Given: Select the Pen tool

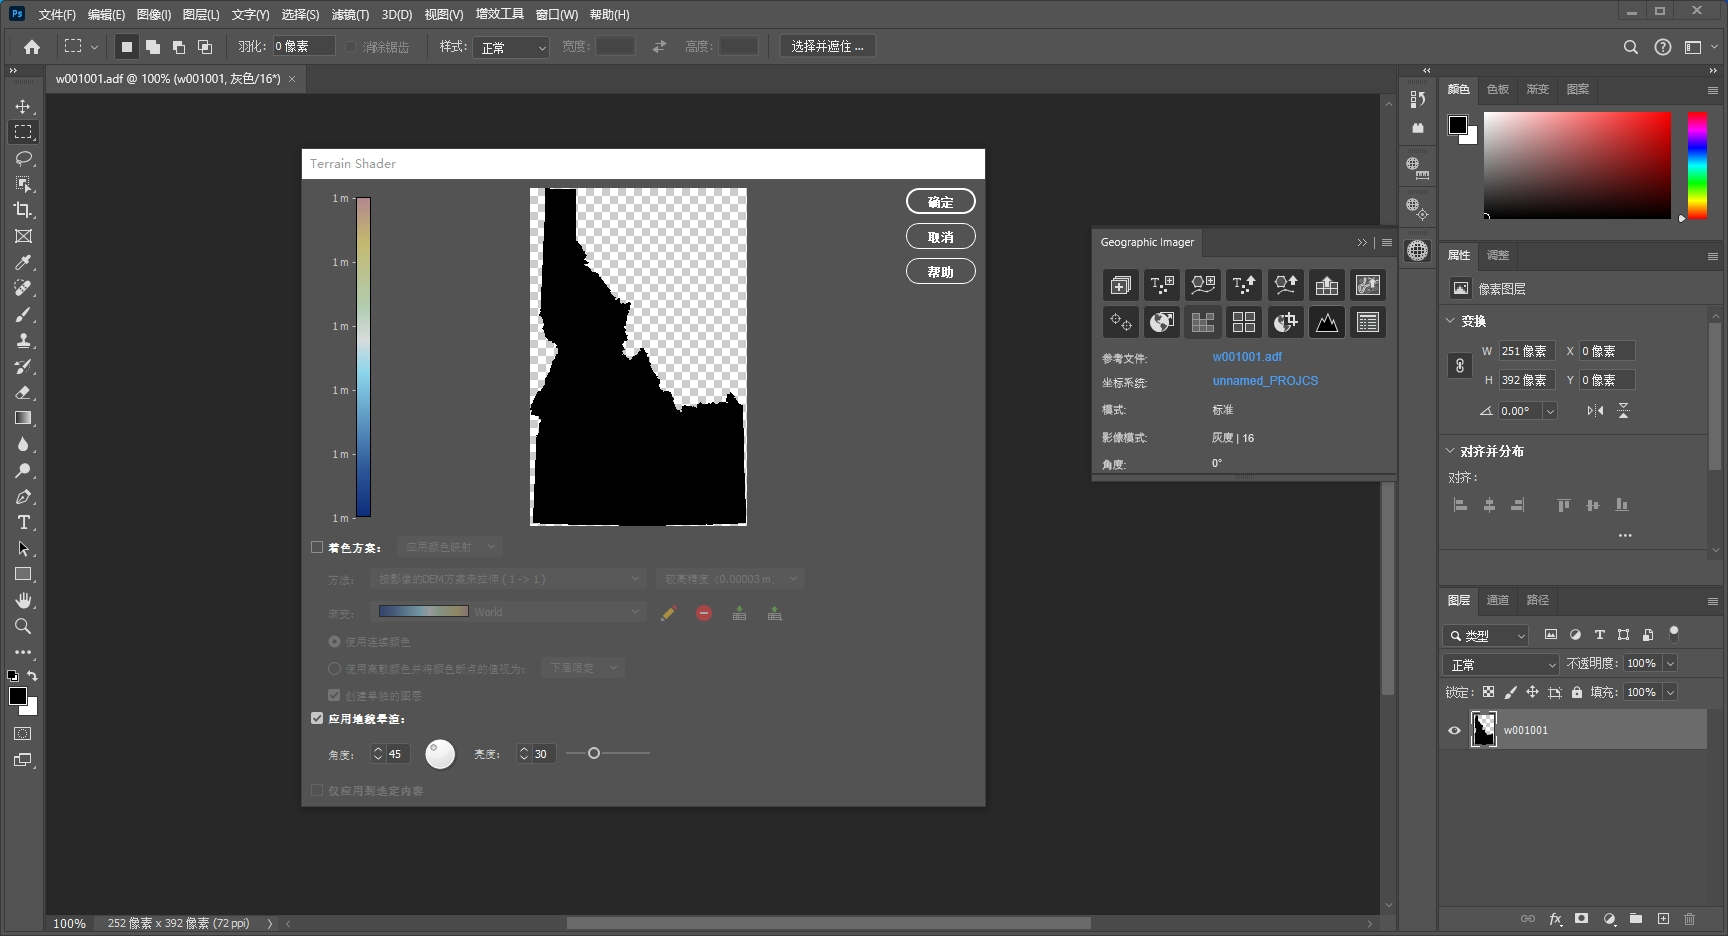Looking at the screenshot, I should tap(23, 496).
